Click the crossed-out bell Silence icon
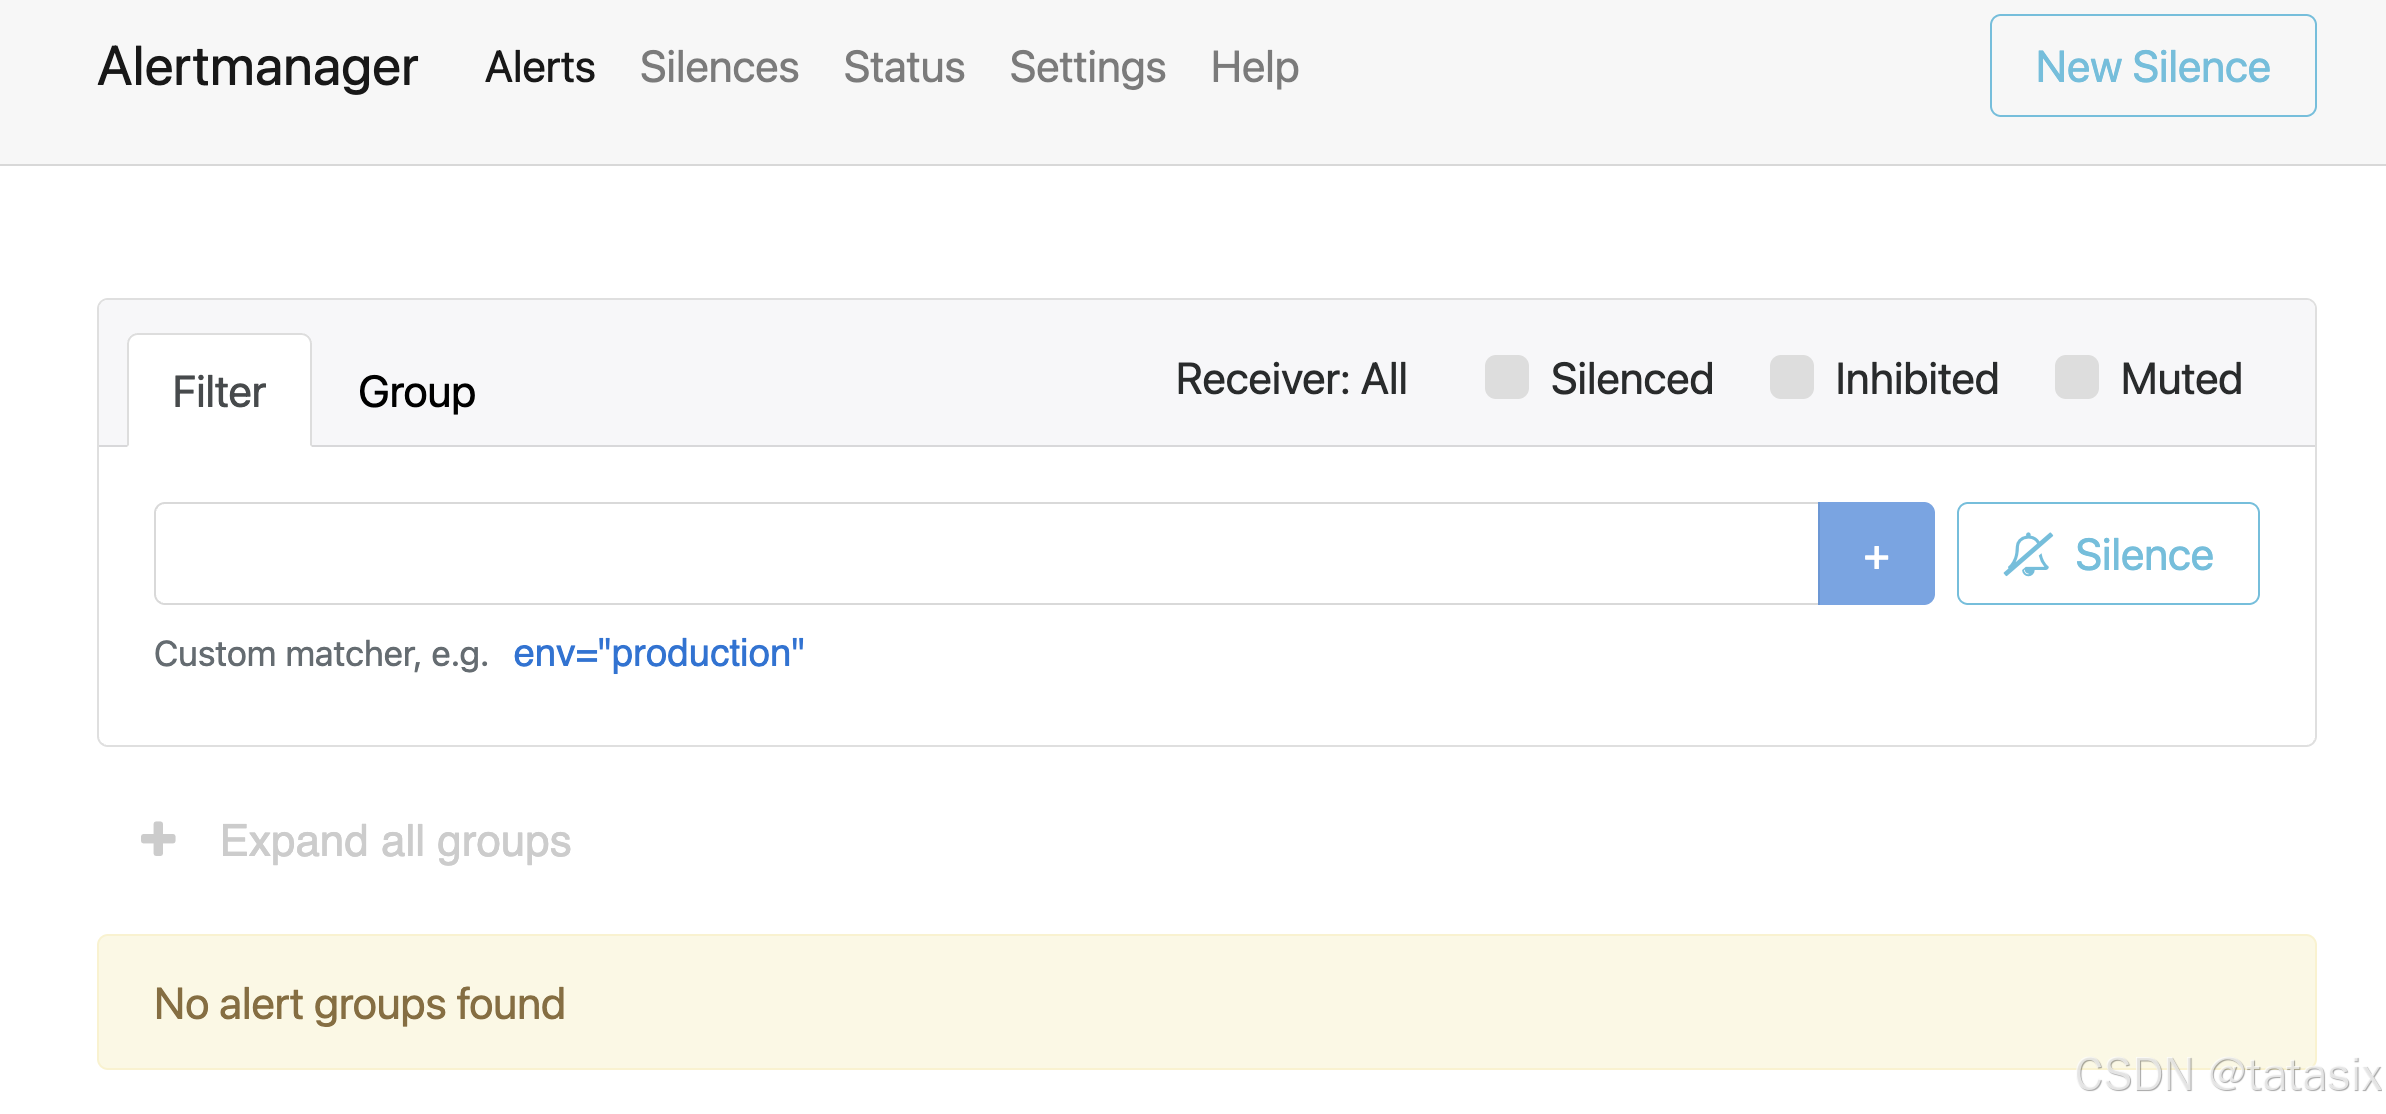This screenshot has height=1114, width=2386. [2027, 554]
